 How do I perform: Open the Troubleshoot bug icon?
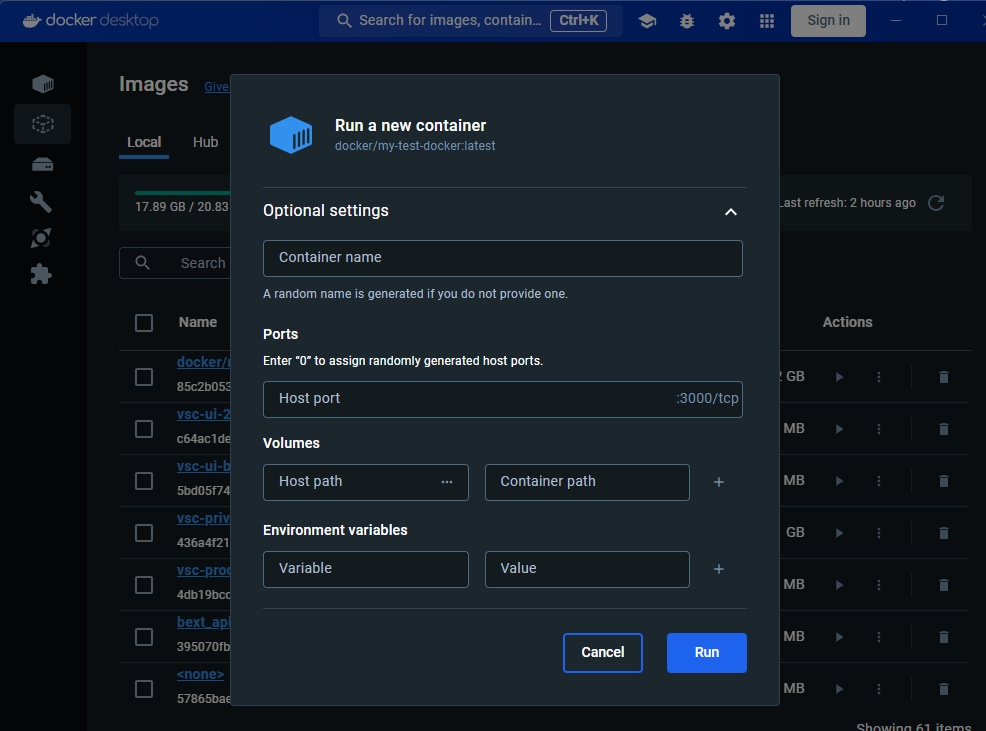[x=687, y=21]
